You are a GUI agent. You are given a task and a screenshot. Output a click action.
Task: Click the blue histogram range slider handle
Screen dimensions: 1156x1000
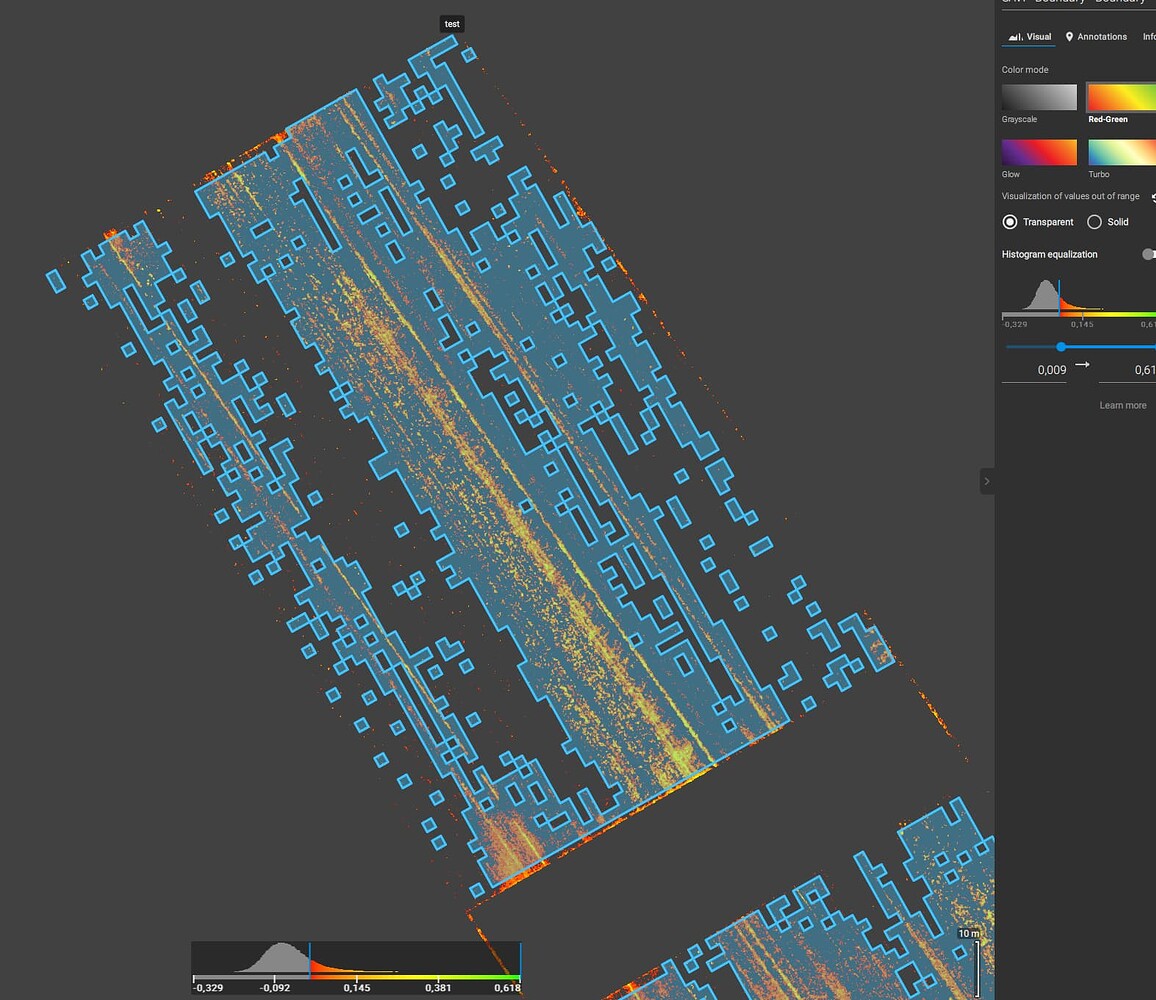coord(1060,346)
